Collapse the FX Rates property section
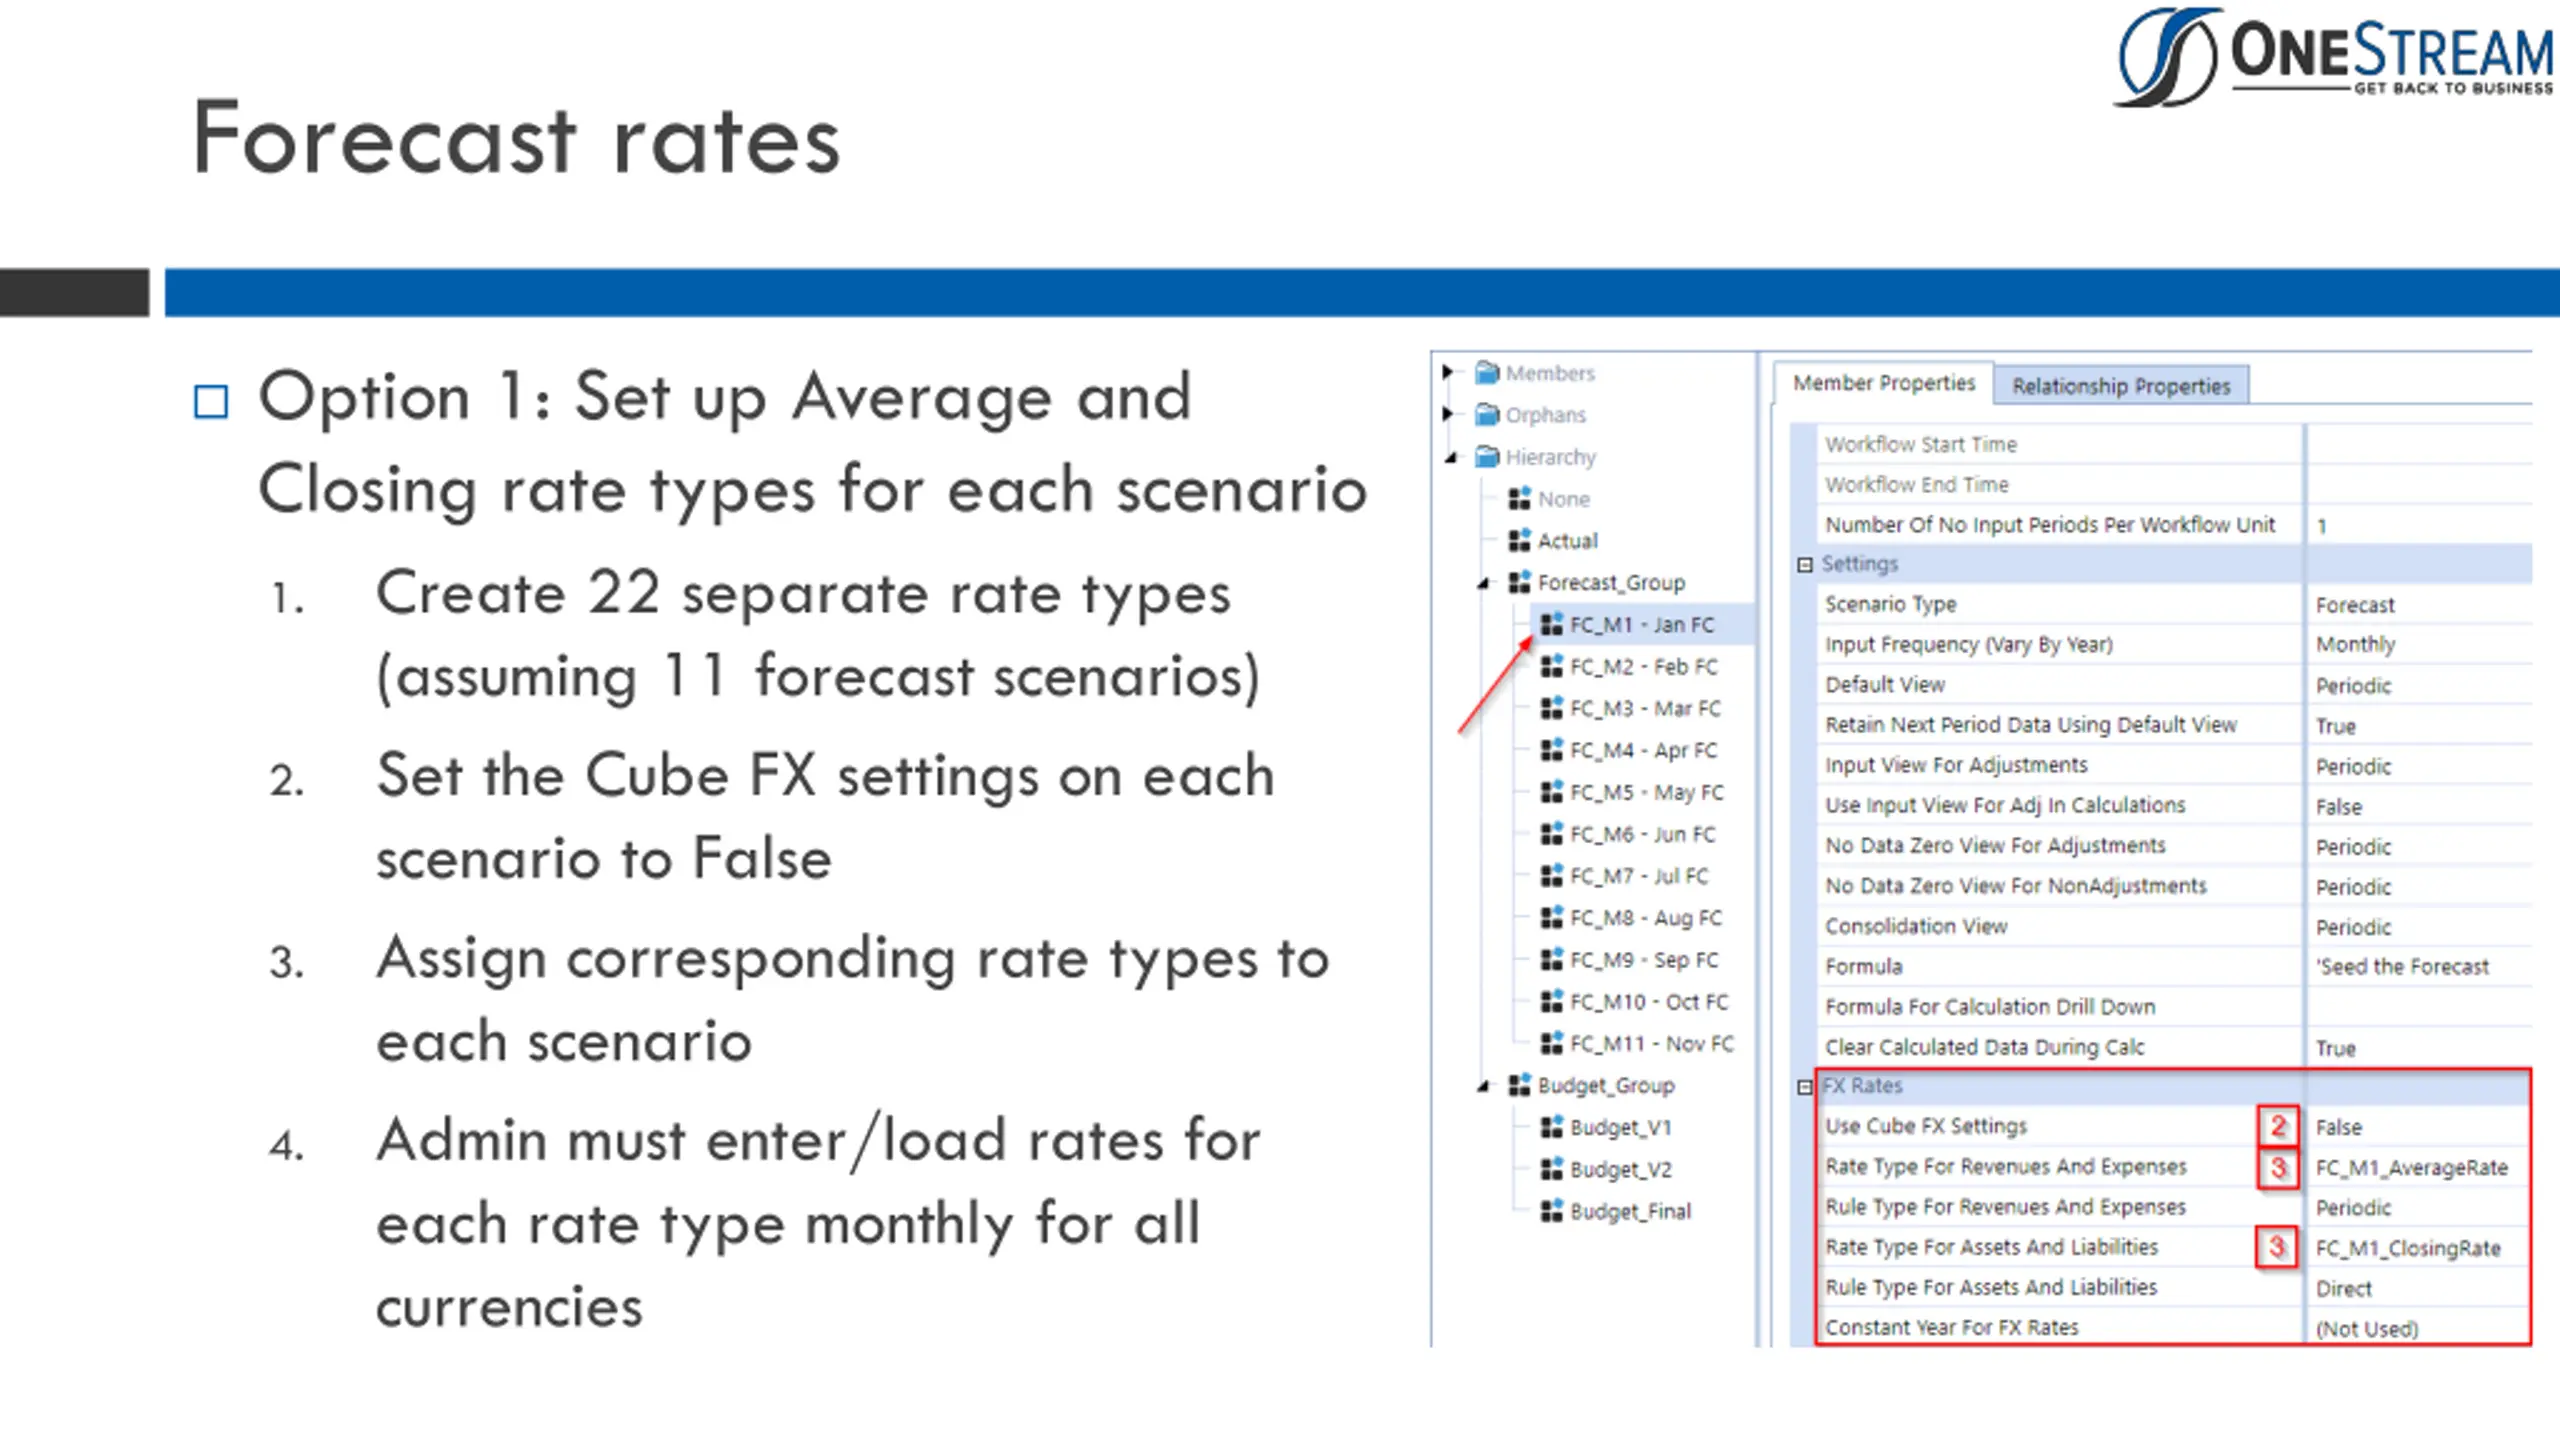This screenshot has width=2560, height=1440. click(x=1805, y=1087)
